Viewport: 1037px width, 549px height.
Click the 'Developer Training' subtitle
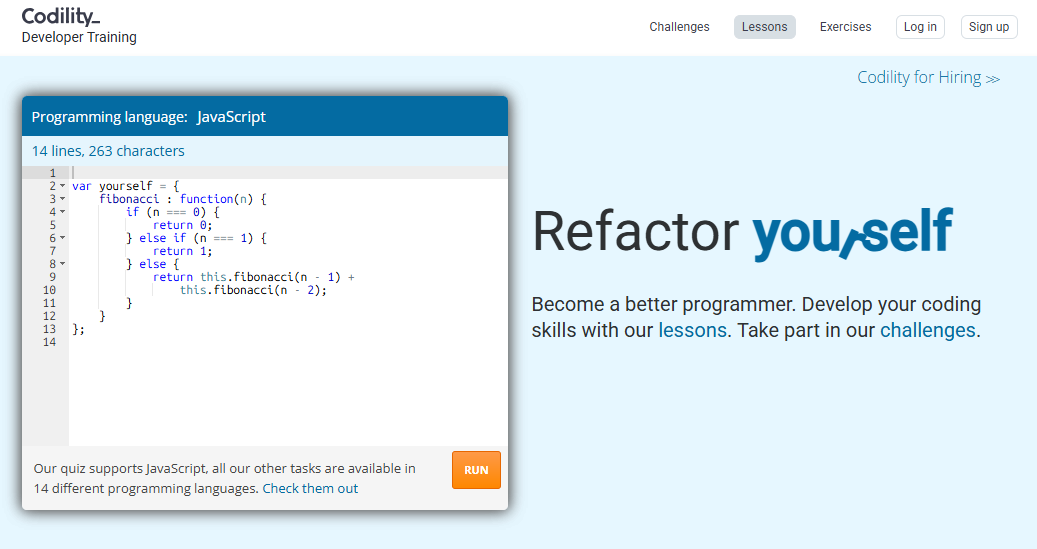click(x=79, y=37)
